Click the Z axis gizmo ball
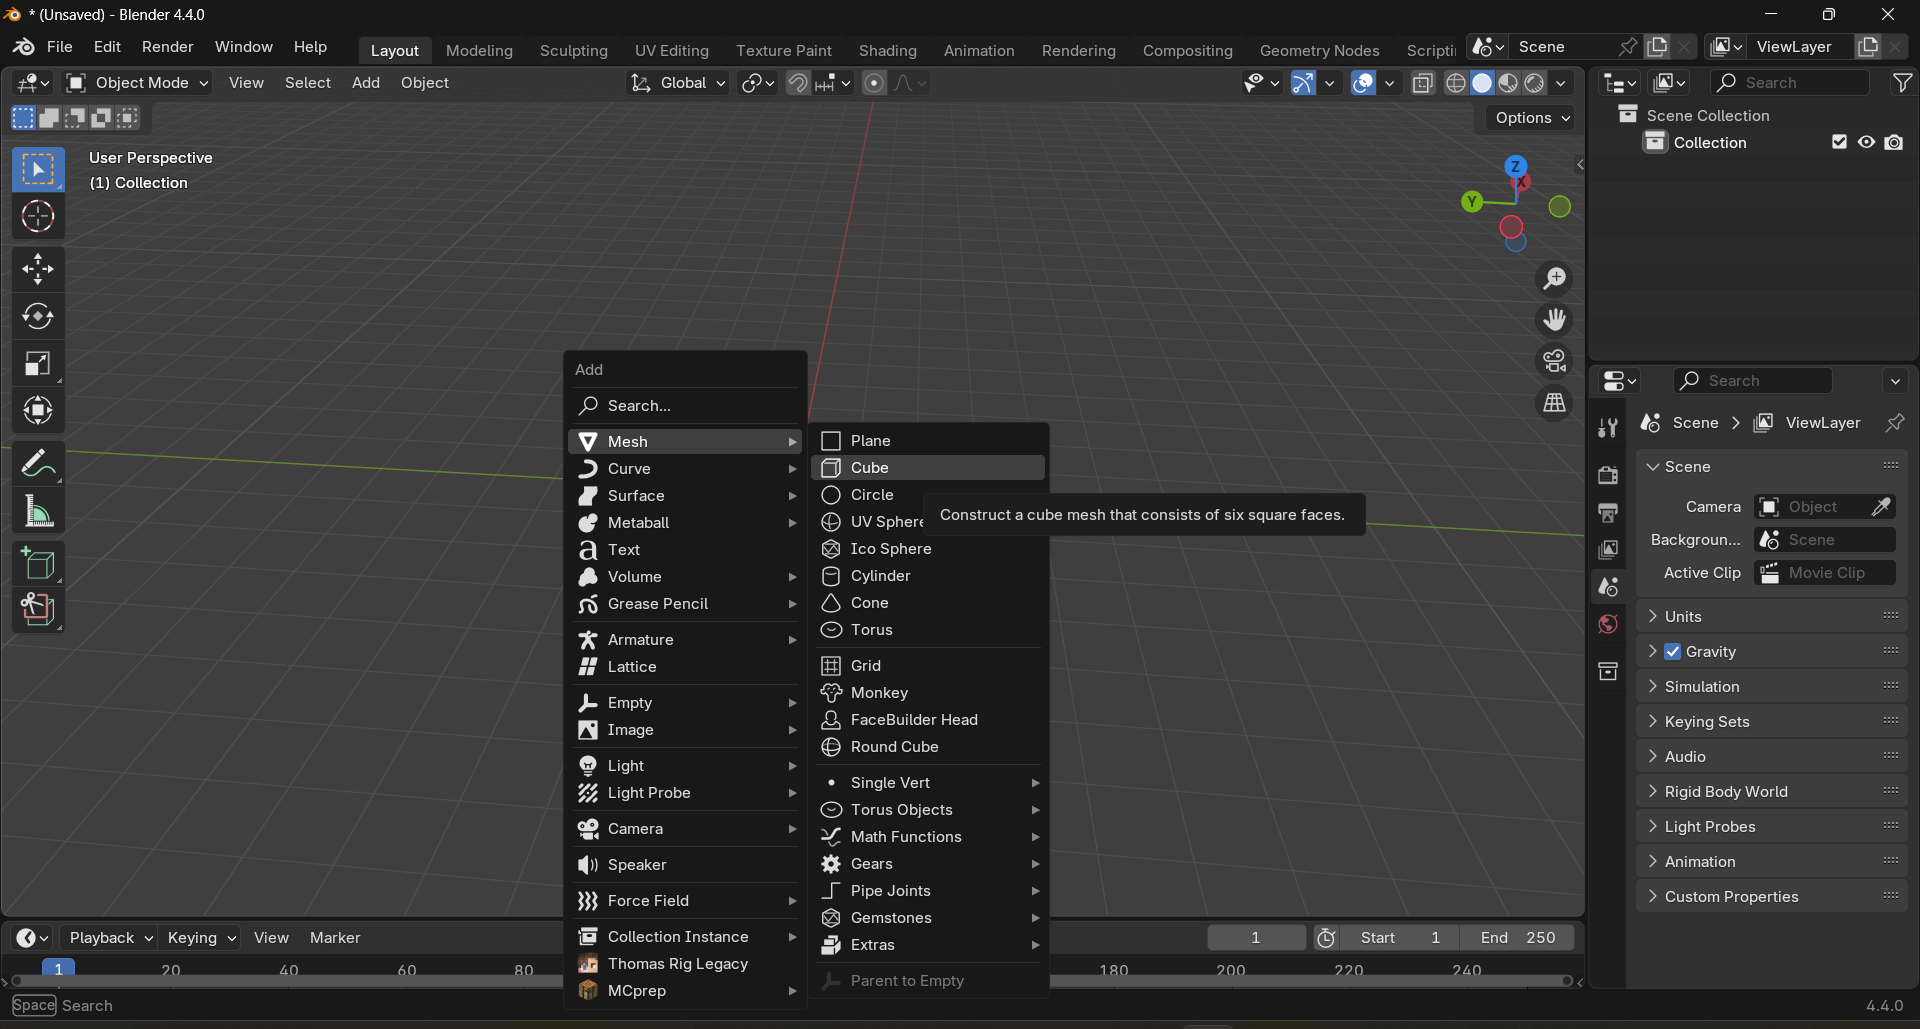Image resolution: width=1920 pixels, height=1029 pixels. (1516, 166)
